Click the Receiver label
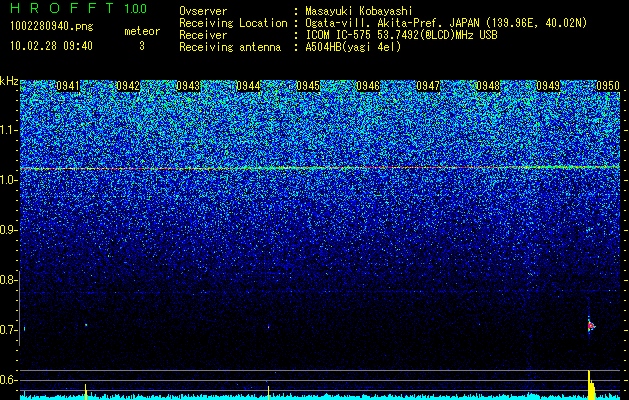629x400 pixels. point(203,35)
